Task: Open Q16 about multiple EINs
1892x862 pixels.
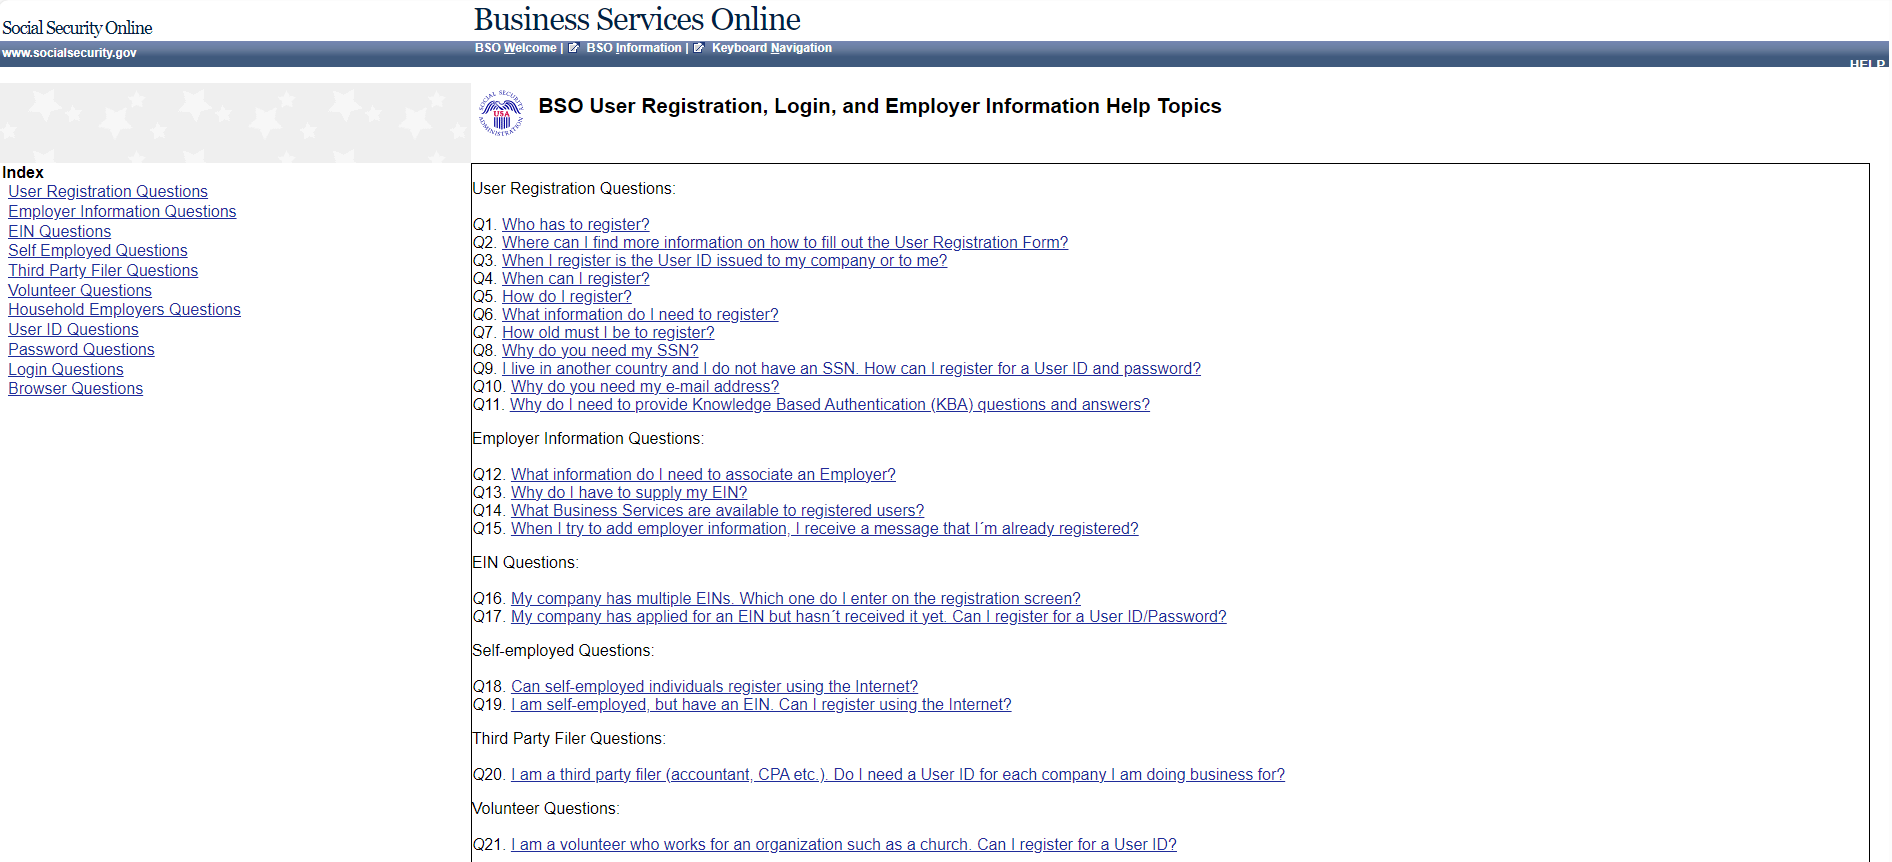Action: tap(796, 599)
